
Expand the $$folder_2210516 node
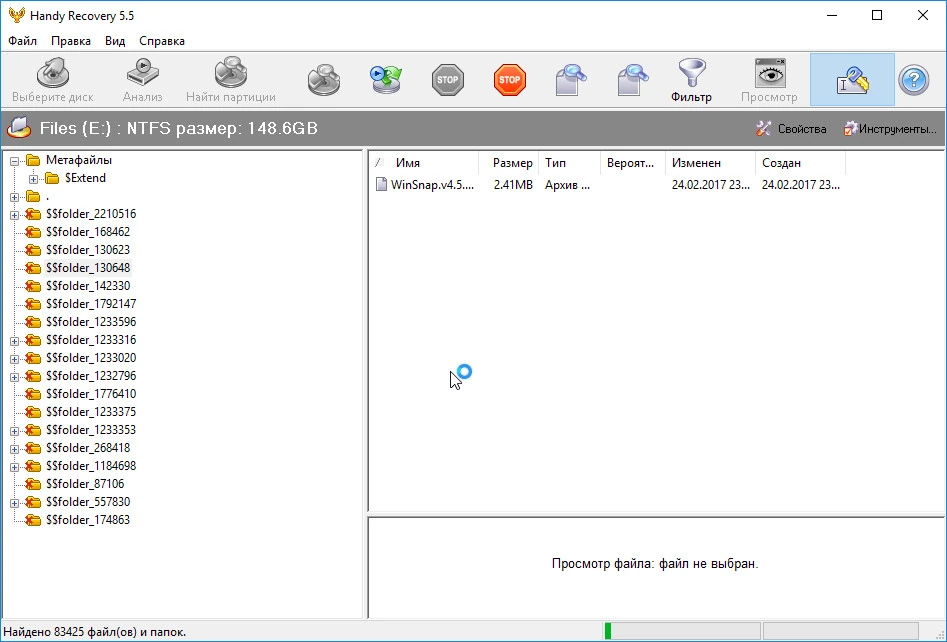14,215
